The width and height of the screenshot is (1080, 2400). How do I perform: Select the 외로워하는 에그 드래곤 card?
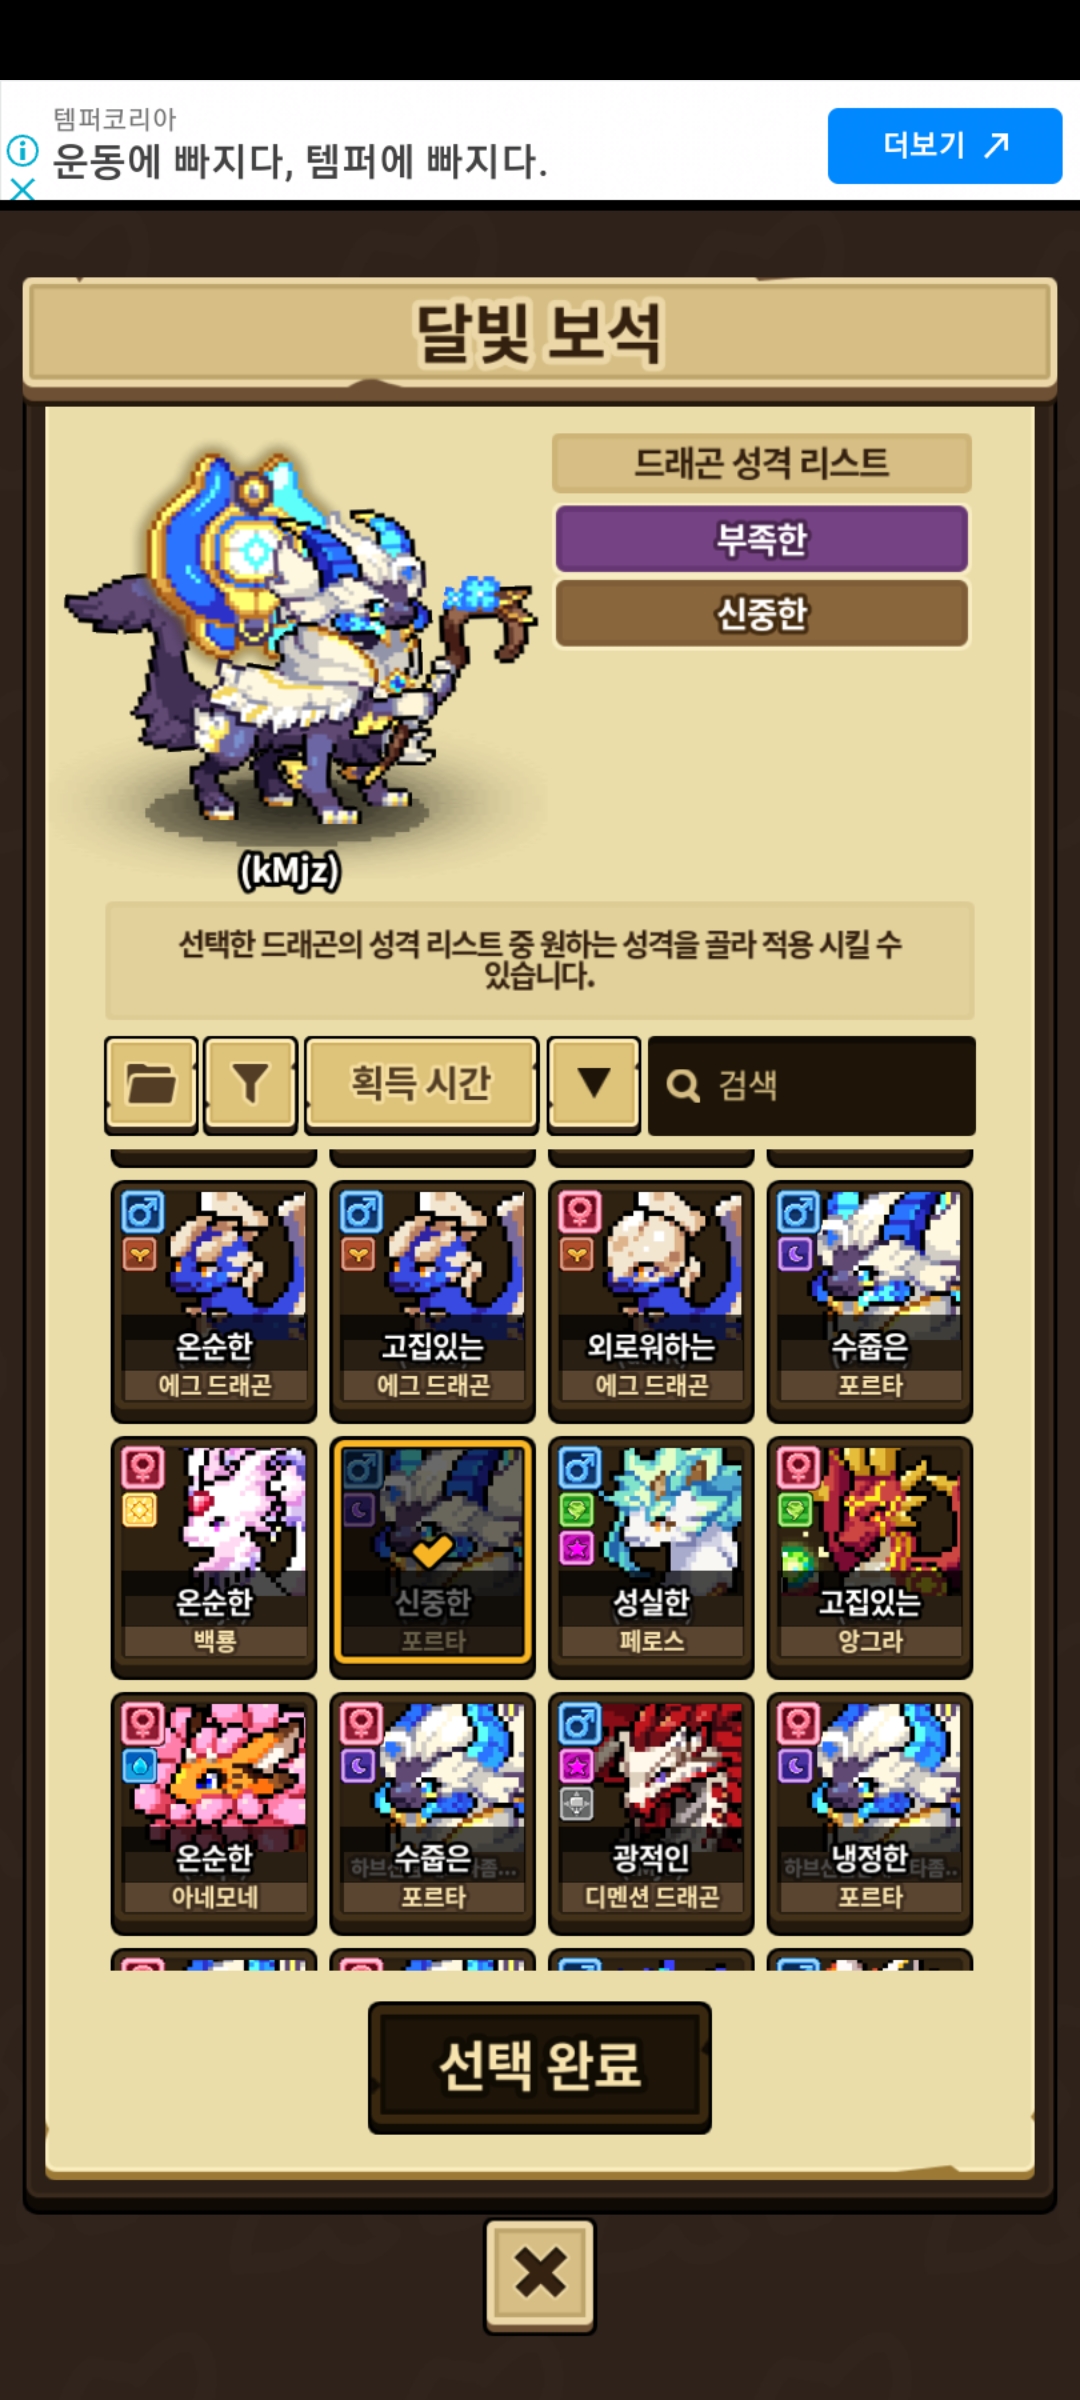click(x=651, y=1300)
